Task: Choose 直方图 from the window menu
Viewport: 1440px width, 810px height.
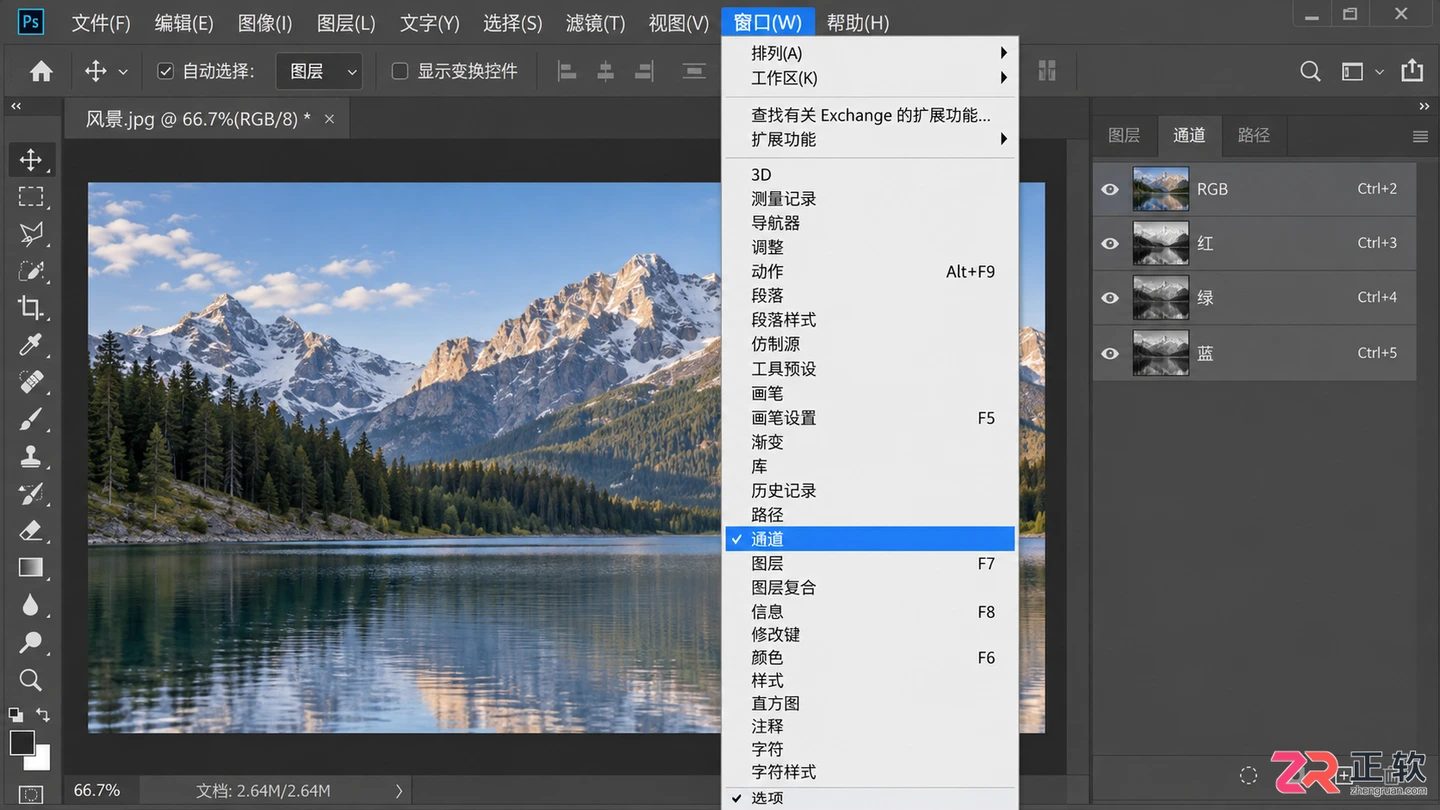Action: (x=870, y=703)
